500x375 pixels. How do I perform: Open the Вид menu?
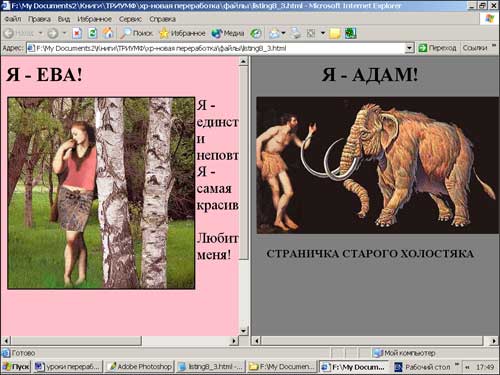[64, 19]
